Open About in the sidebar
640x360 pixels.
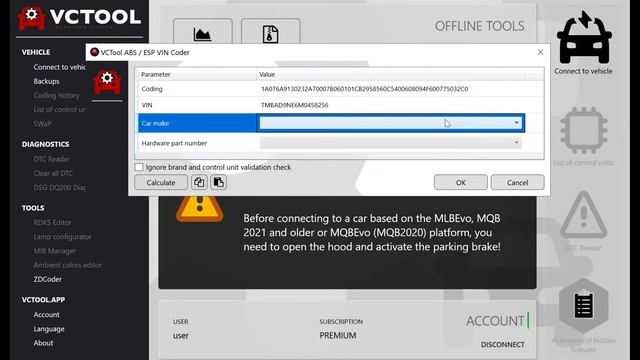[43, 343]
